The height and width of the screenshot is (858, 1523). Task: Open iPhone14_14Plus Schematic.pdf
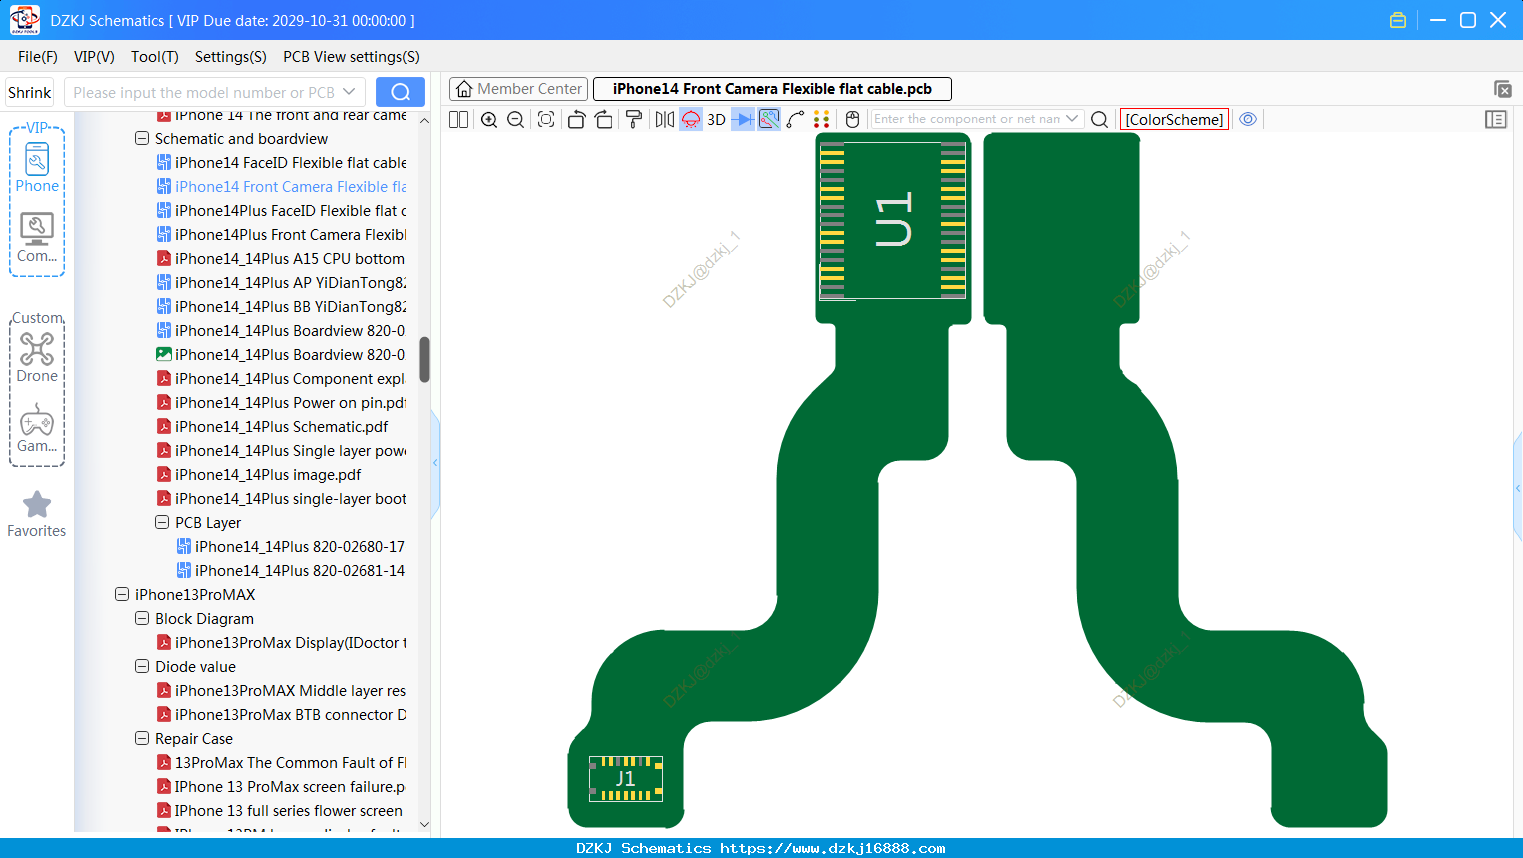pyautogui.click(x=273, y=426)
